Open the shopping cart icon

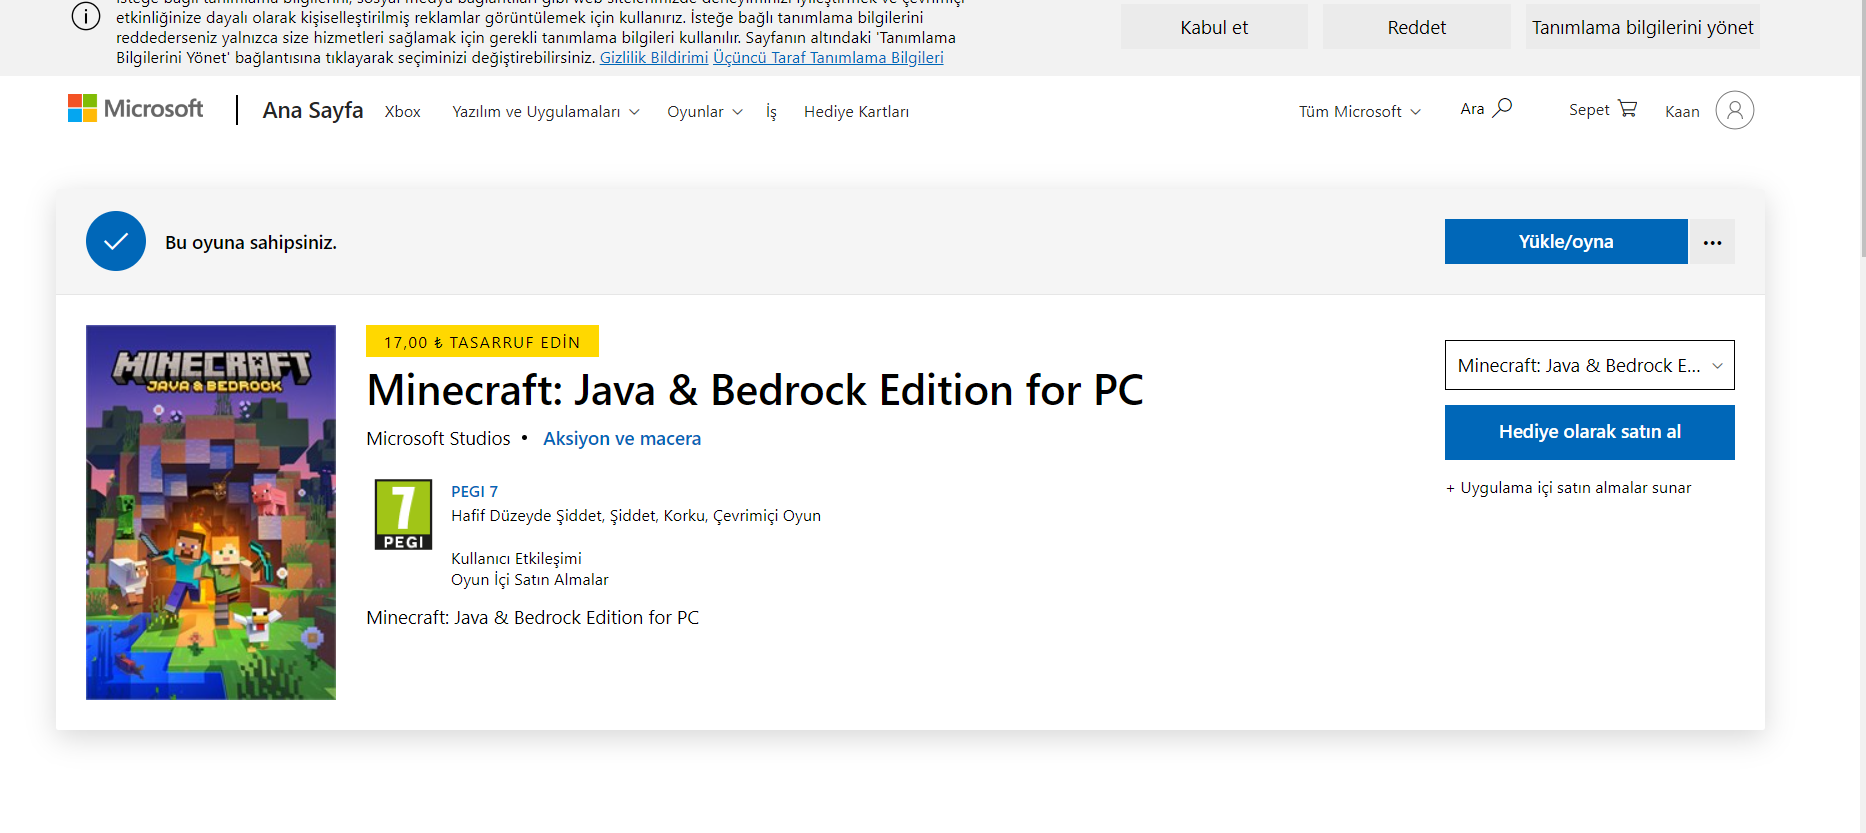pos(1627,108)
